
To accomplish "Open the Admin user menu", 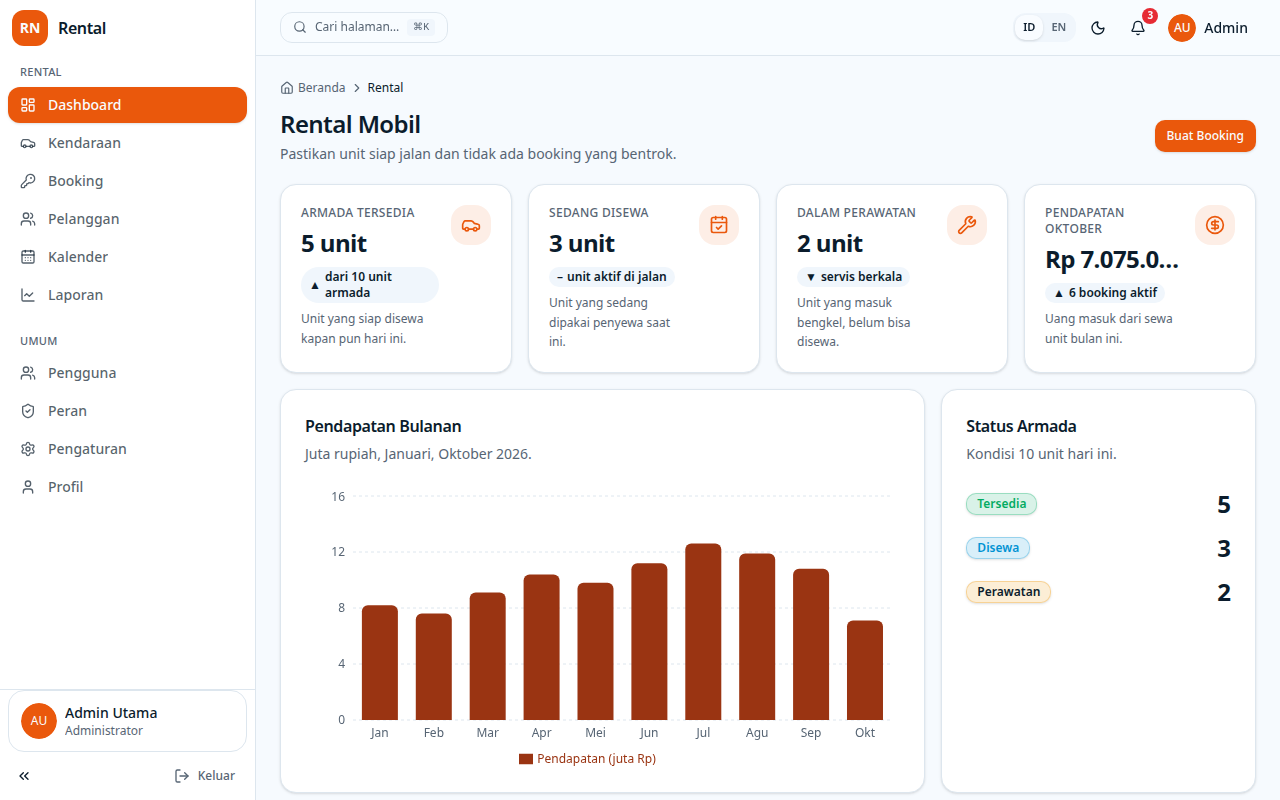I will (1208, 28).
